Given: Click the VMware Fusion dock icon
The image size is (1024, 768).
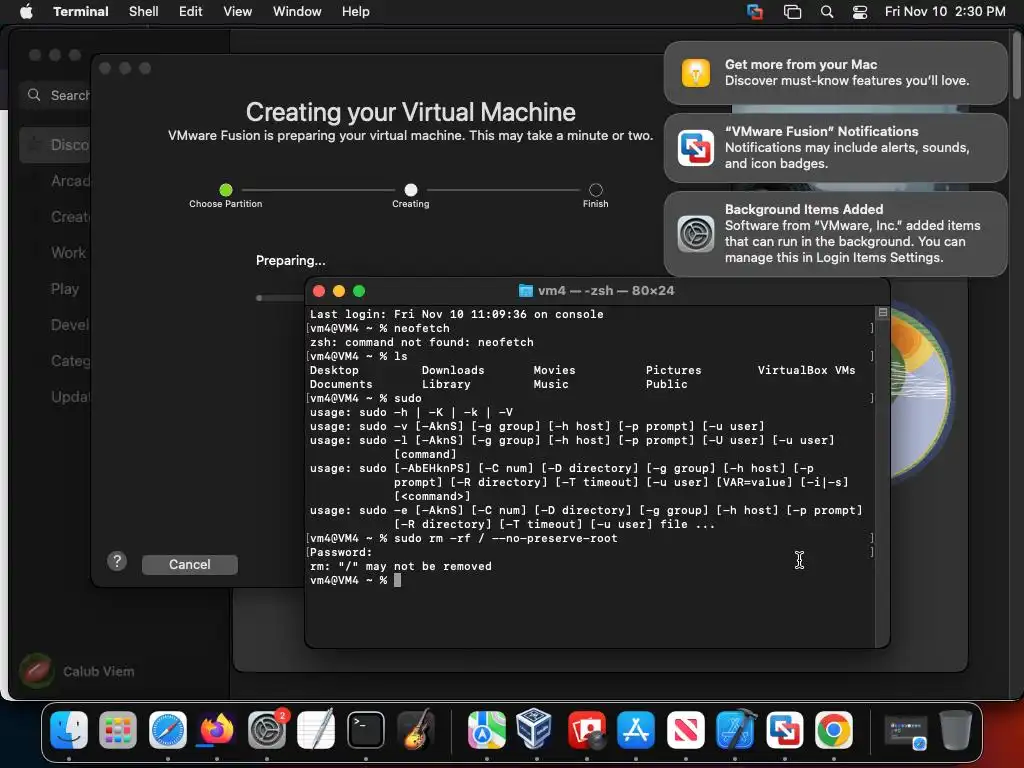Looking at the screenshot, I should click(x=784, y=729).
